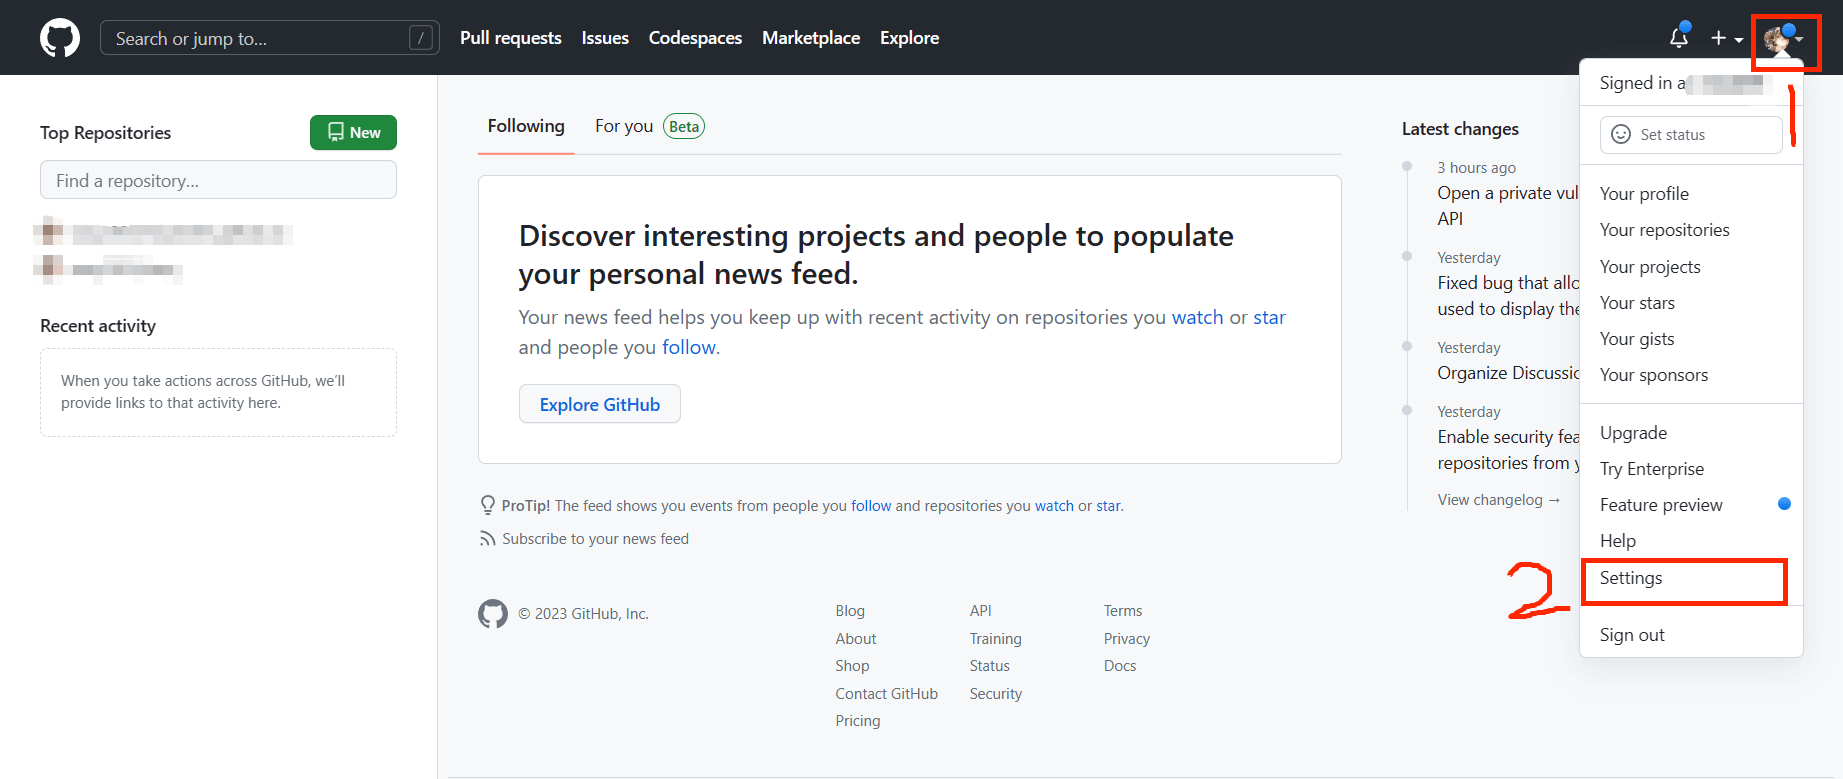Open the Shop footer link
The width and height of the screenshot is (1843, 779).
click(x=852, y=666)
